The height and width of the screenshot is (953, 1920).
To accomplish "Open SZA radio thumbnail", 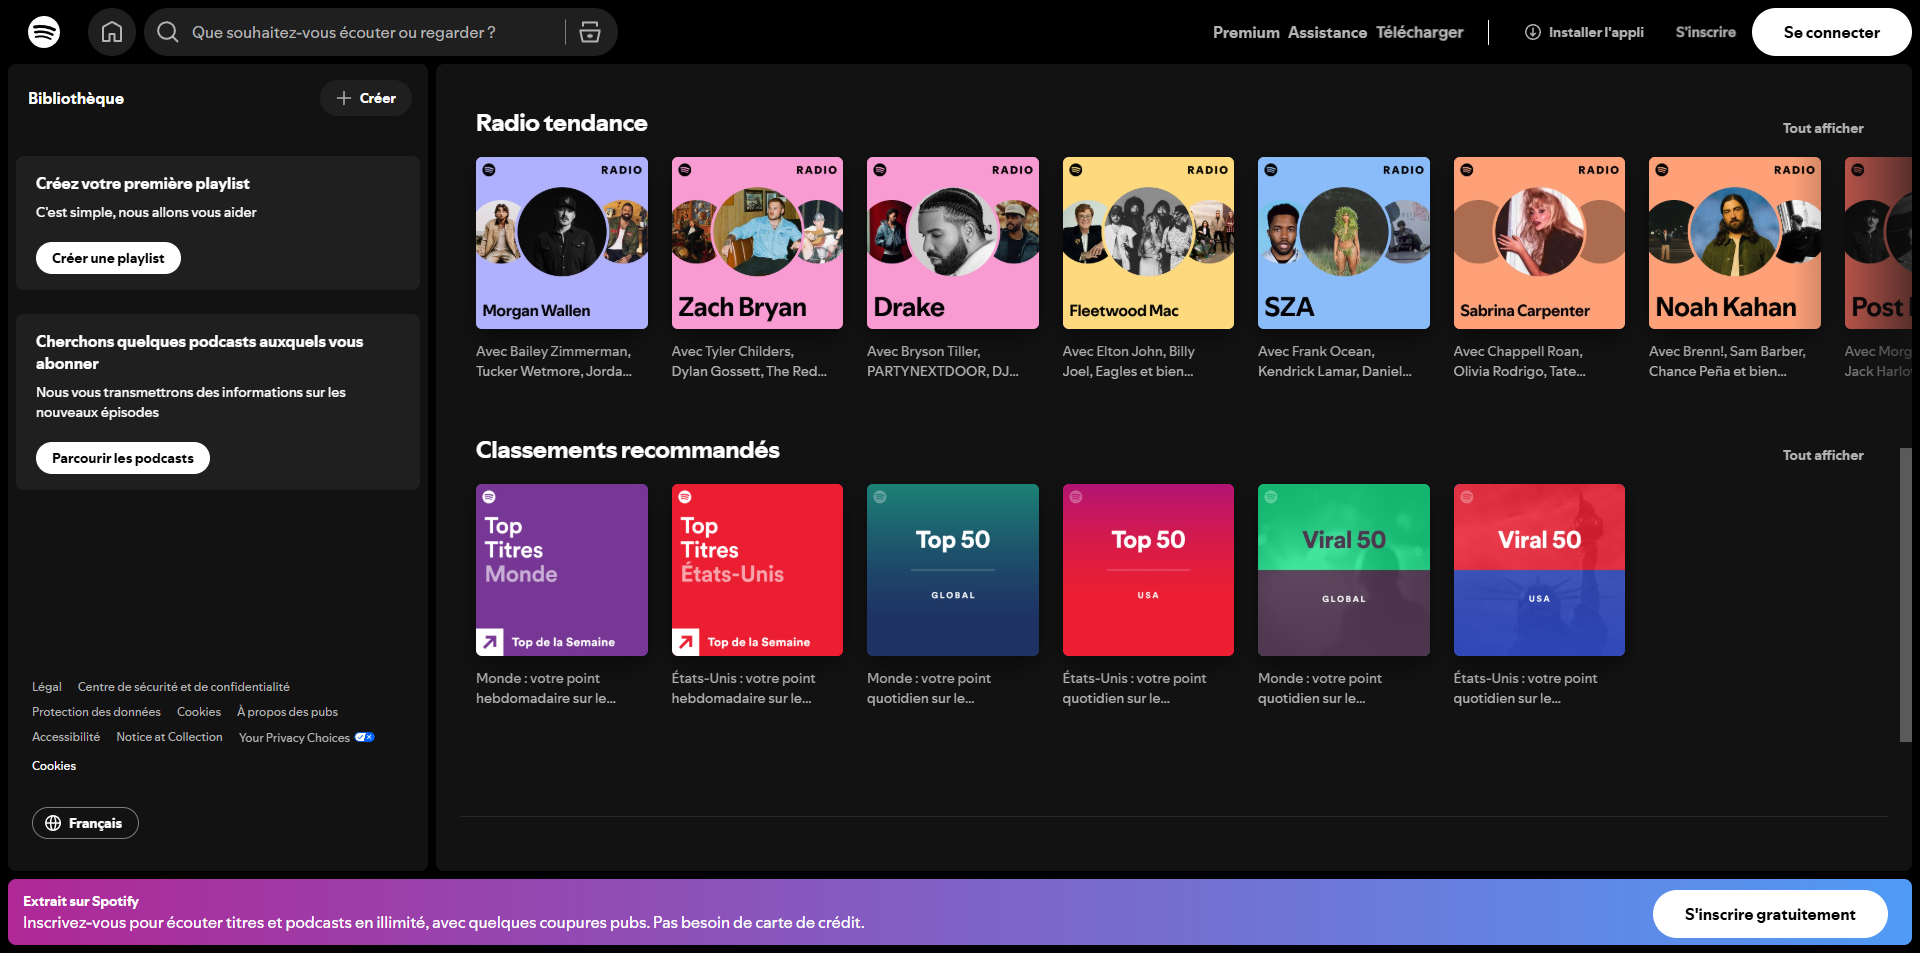I will coord(1344,243).
